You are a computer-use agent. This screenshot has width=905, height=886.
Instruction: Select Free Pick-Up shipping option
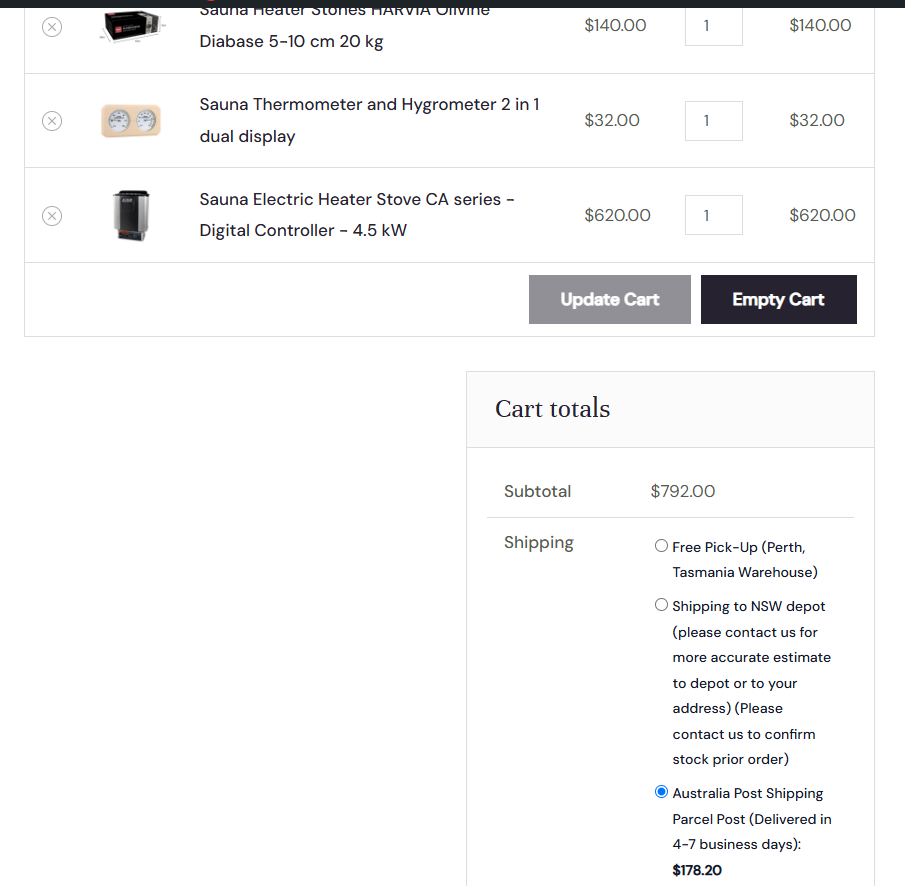click(x=661, y=545)
